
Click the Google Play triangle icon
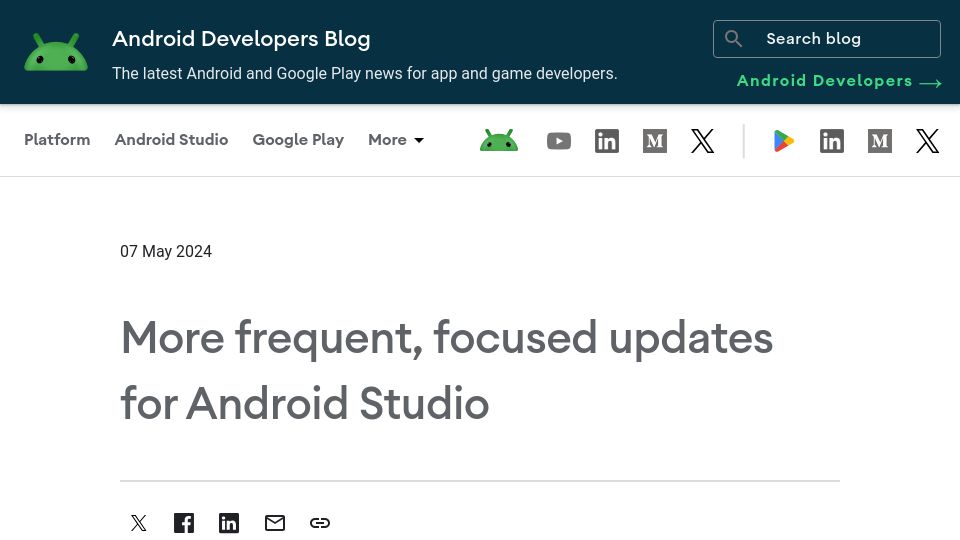784,141
